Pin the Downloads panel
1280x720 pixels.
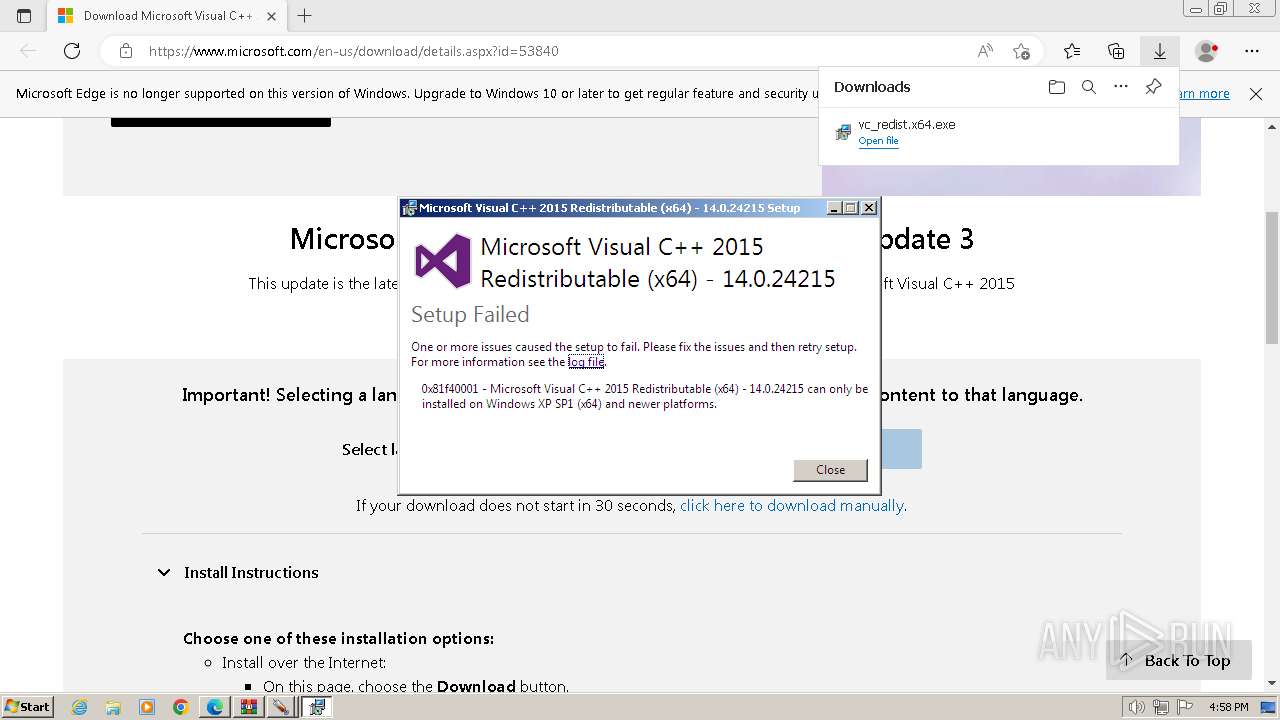point(1153,87)
